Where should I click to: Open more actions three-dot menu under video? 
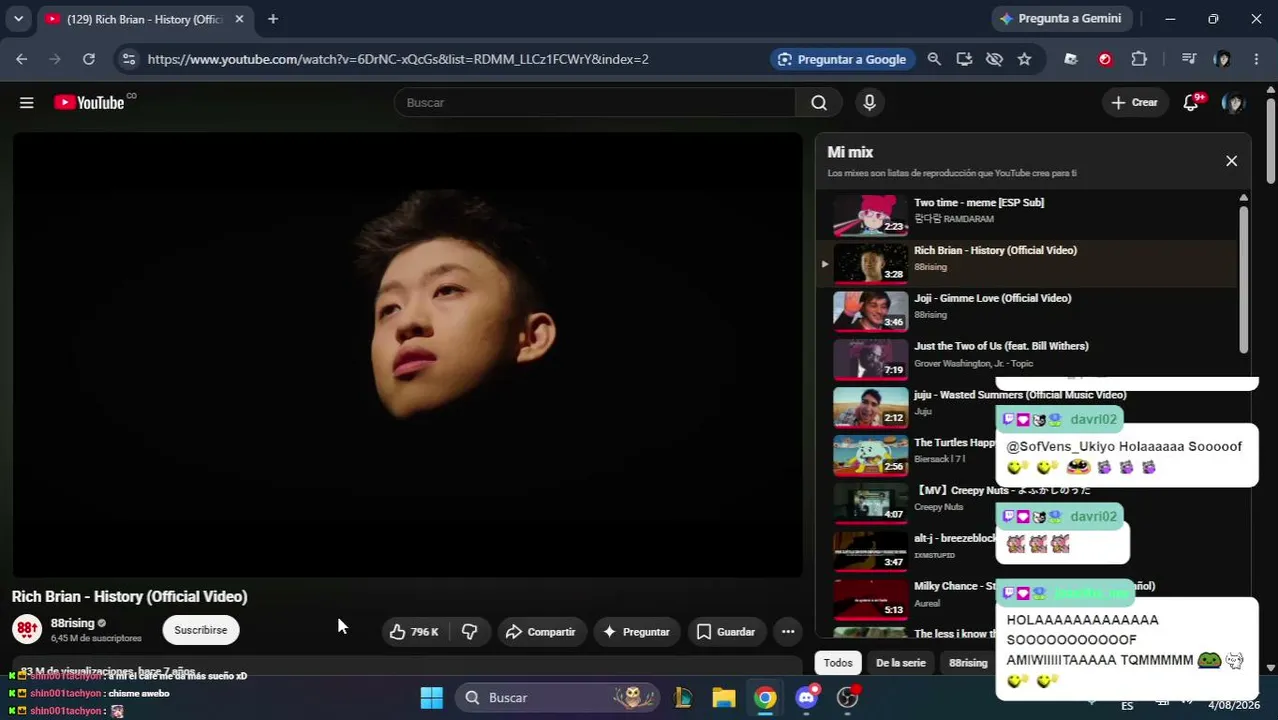tap(788, 631)
